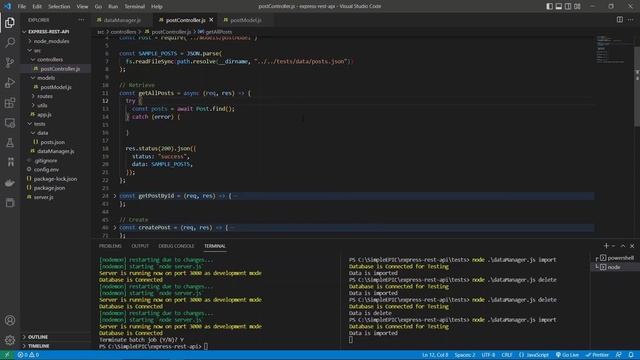Unfold the getPostById function

(115, 196)
